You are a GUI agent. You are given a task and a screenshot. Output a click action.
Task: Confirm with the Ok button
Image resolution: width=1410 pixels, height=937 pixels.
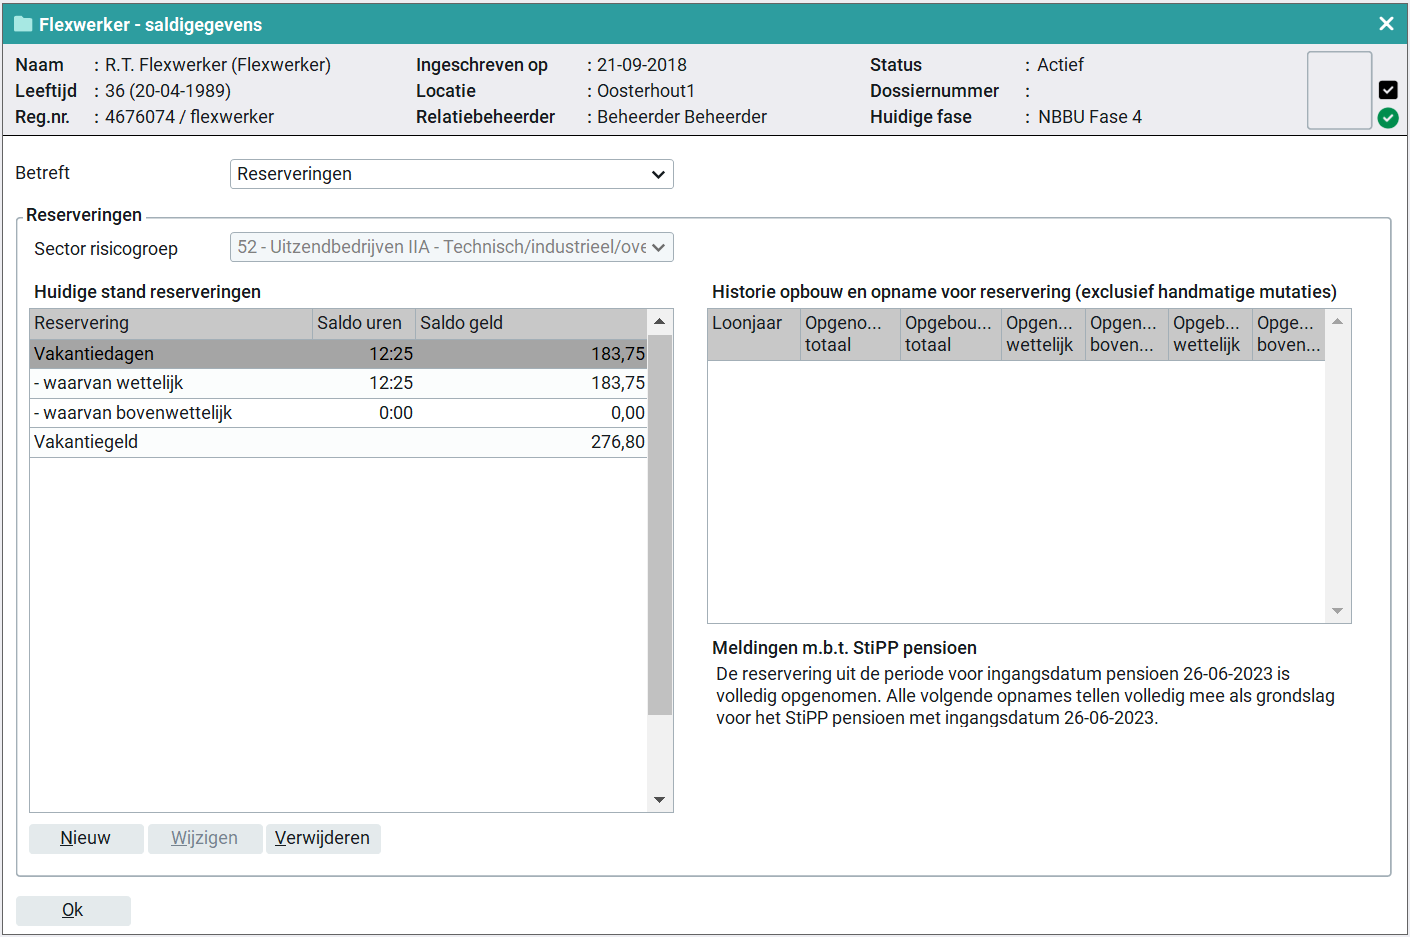(73, 910)
